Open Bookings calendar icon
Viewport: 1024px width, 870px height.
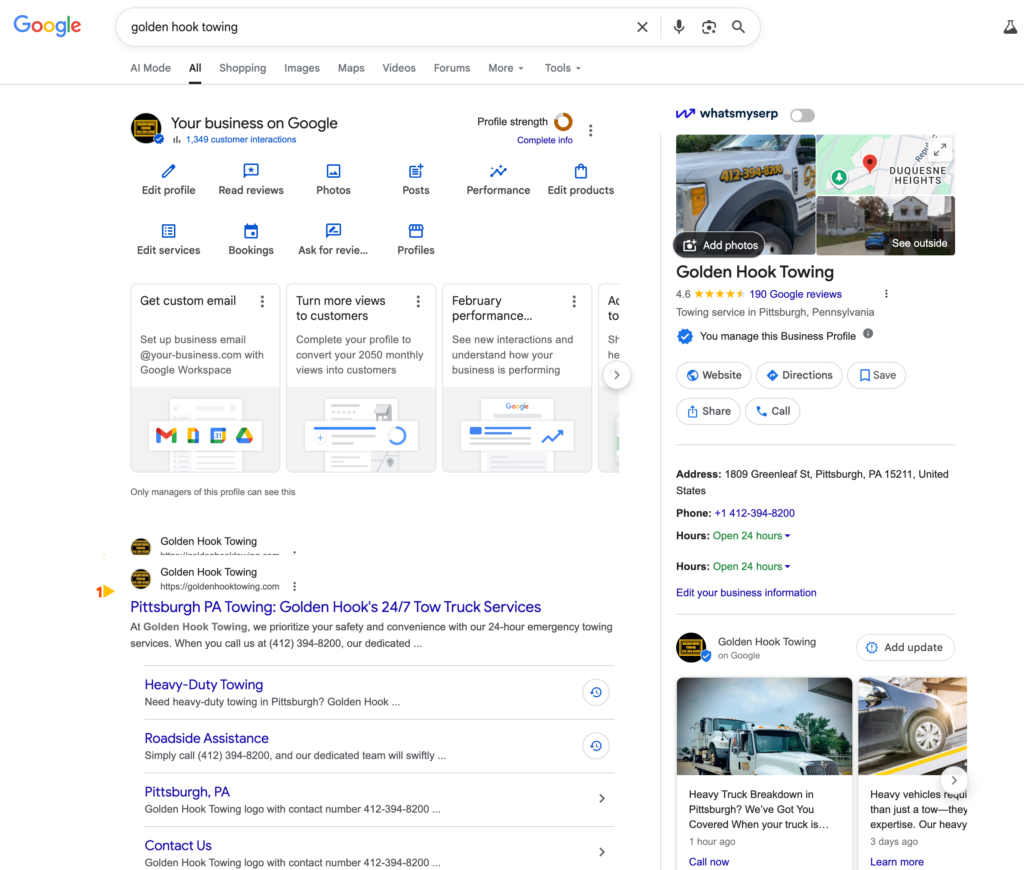251,232
